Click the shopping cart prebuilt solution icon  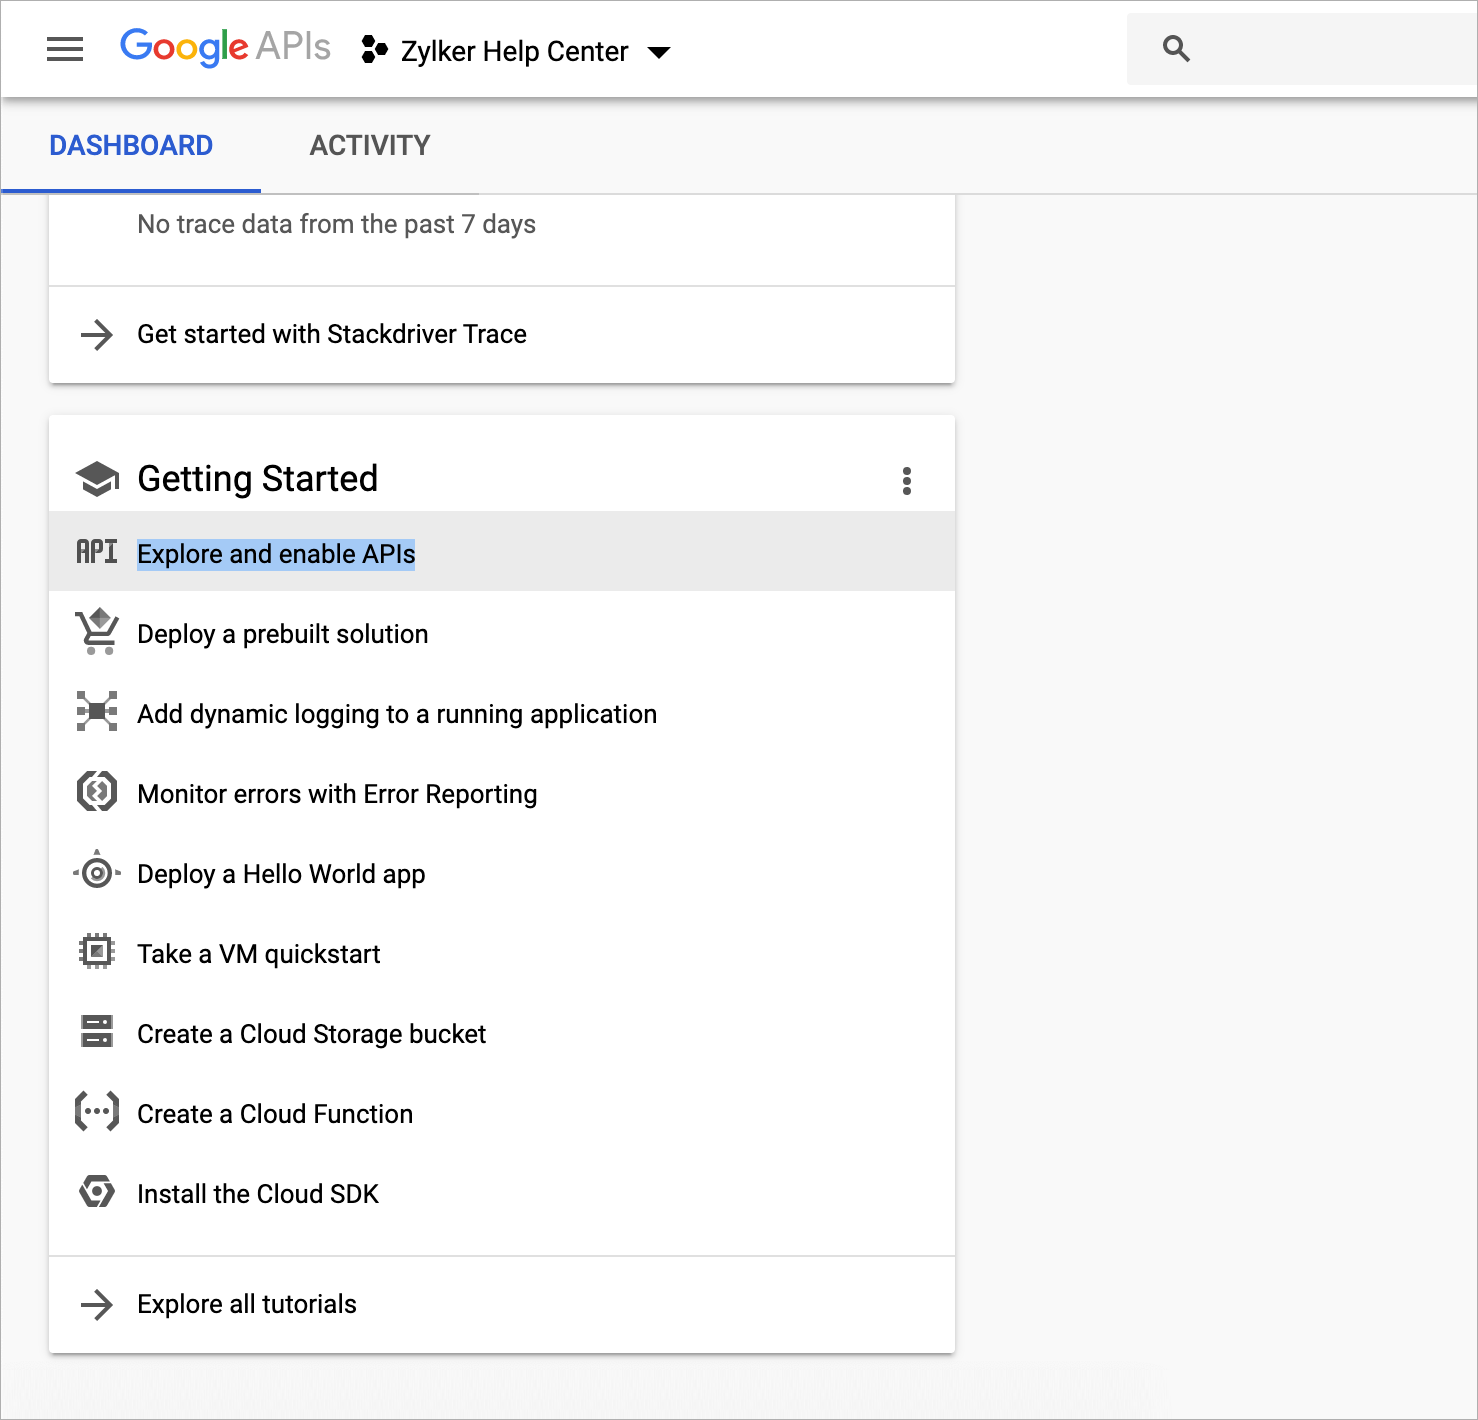[97, 633]
